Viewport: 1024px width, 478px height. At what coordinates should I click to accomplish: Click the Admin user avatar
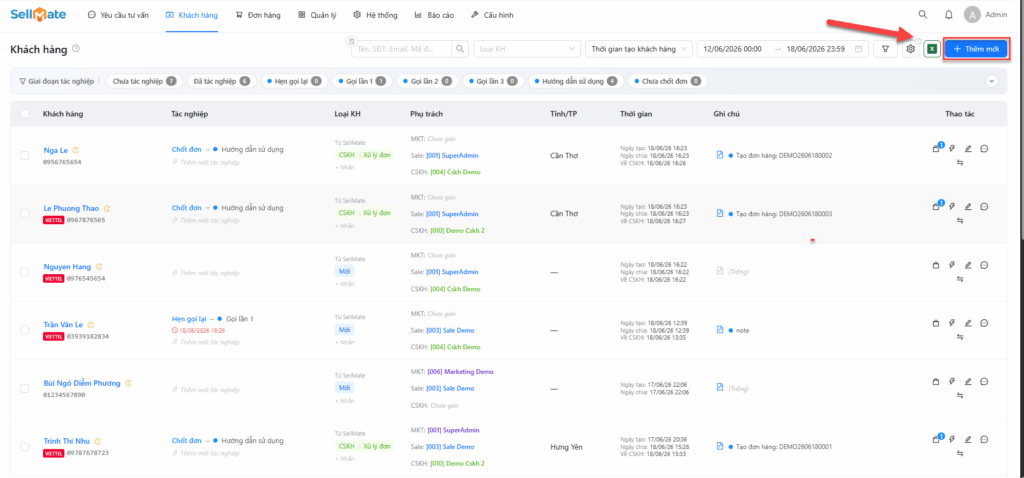[973, 14]
